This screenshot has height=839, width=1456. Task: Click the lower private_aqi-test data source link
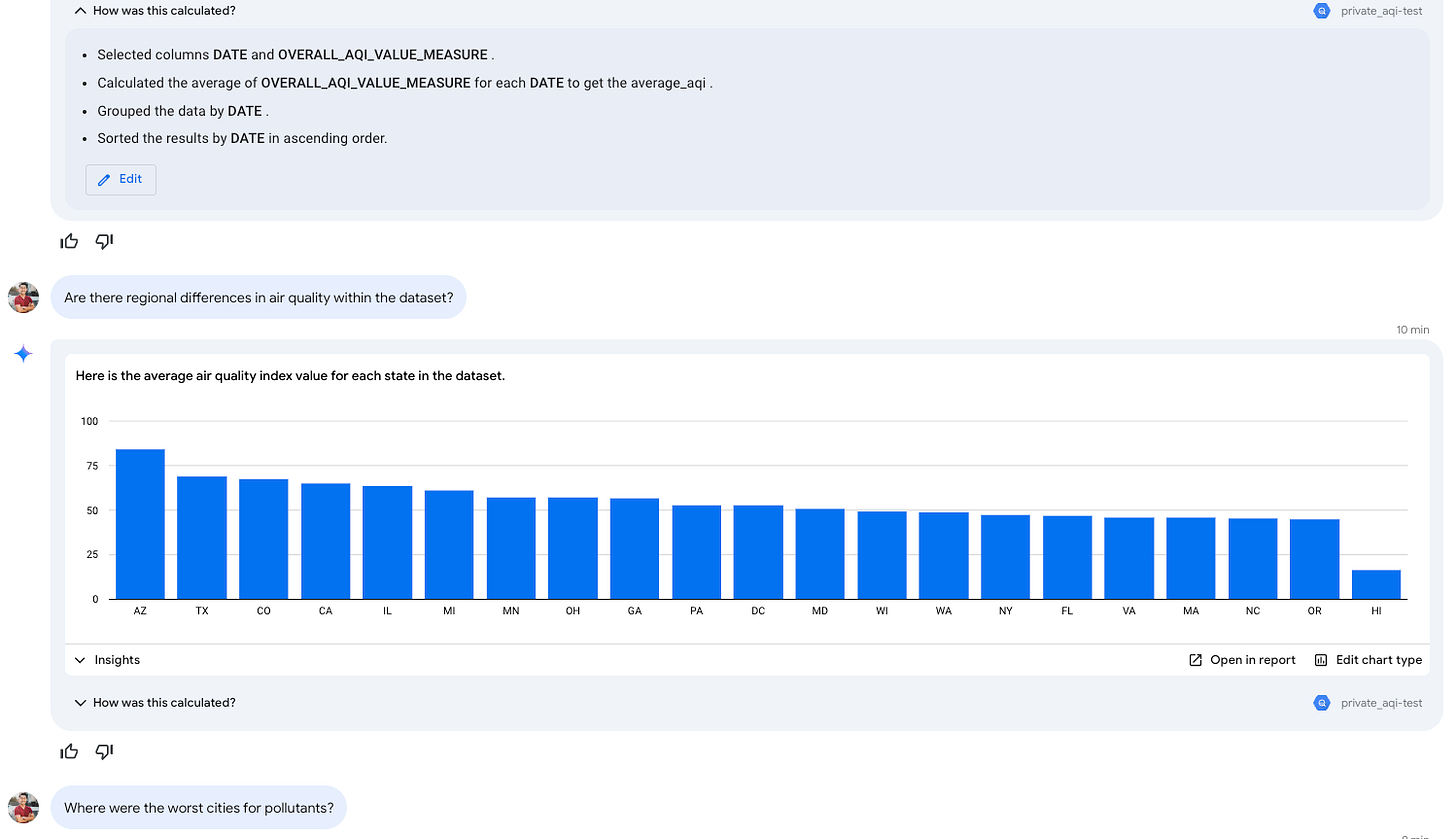click(1381, 703)
